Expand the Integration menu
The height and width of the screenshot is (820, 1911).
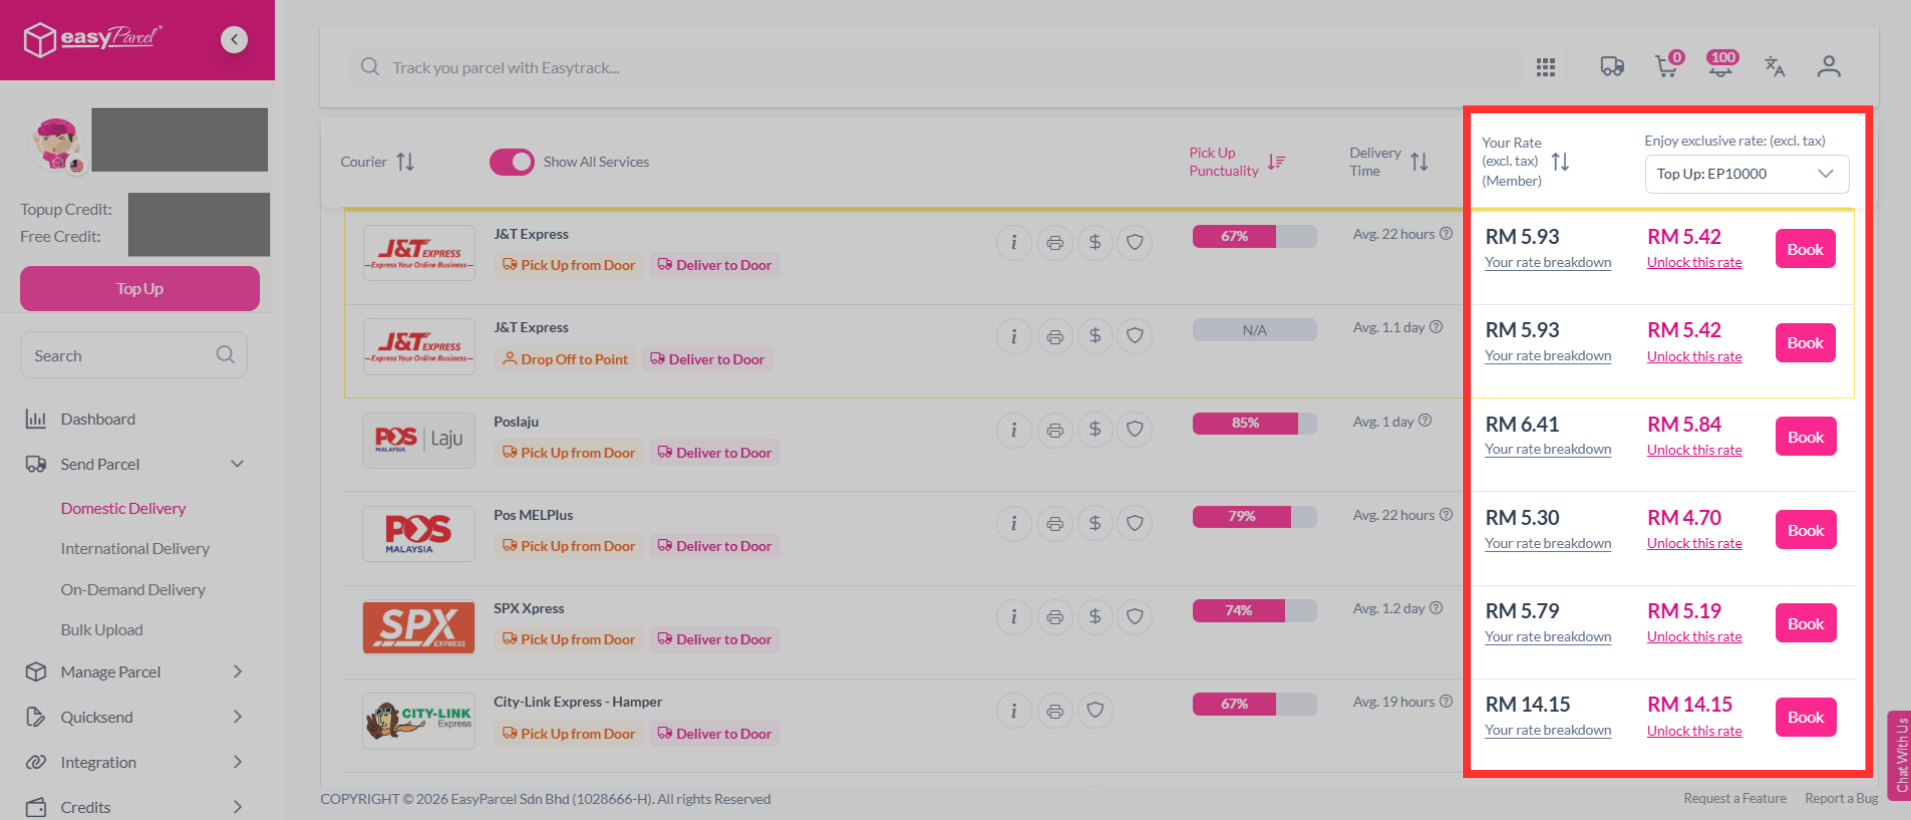(237, 762)
